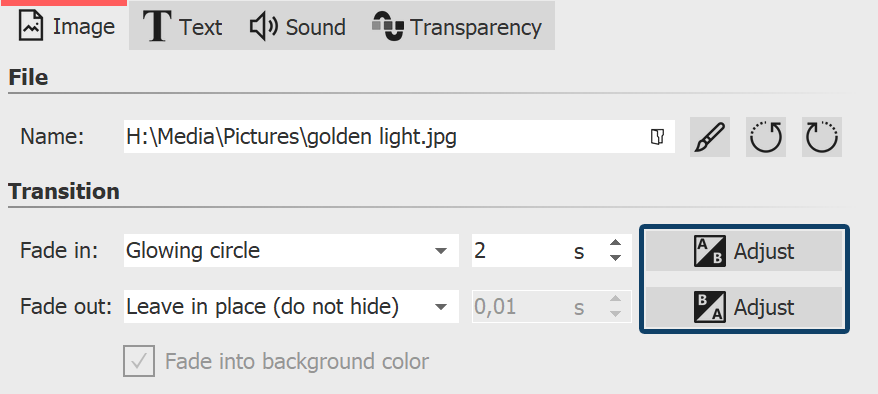Screen dimensions: 878x394
Task: Click the B/A icon on Fade out Adjust
Action: pos(709,307)
